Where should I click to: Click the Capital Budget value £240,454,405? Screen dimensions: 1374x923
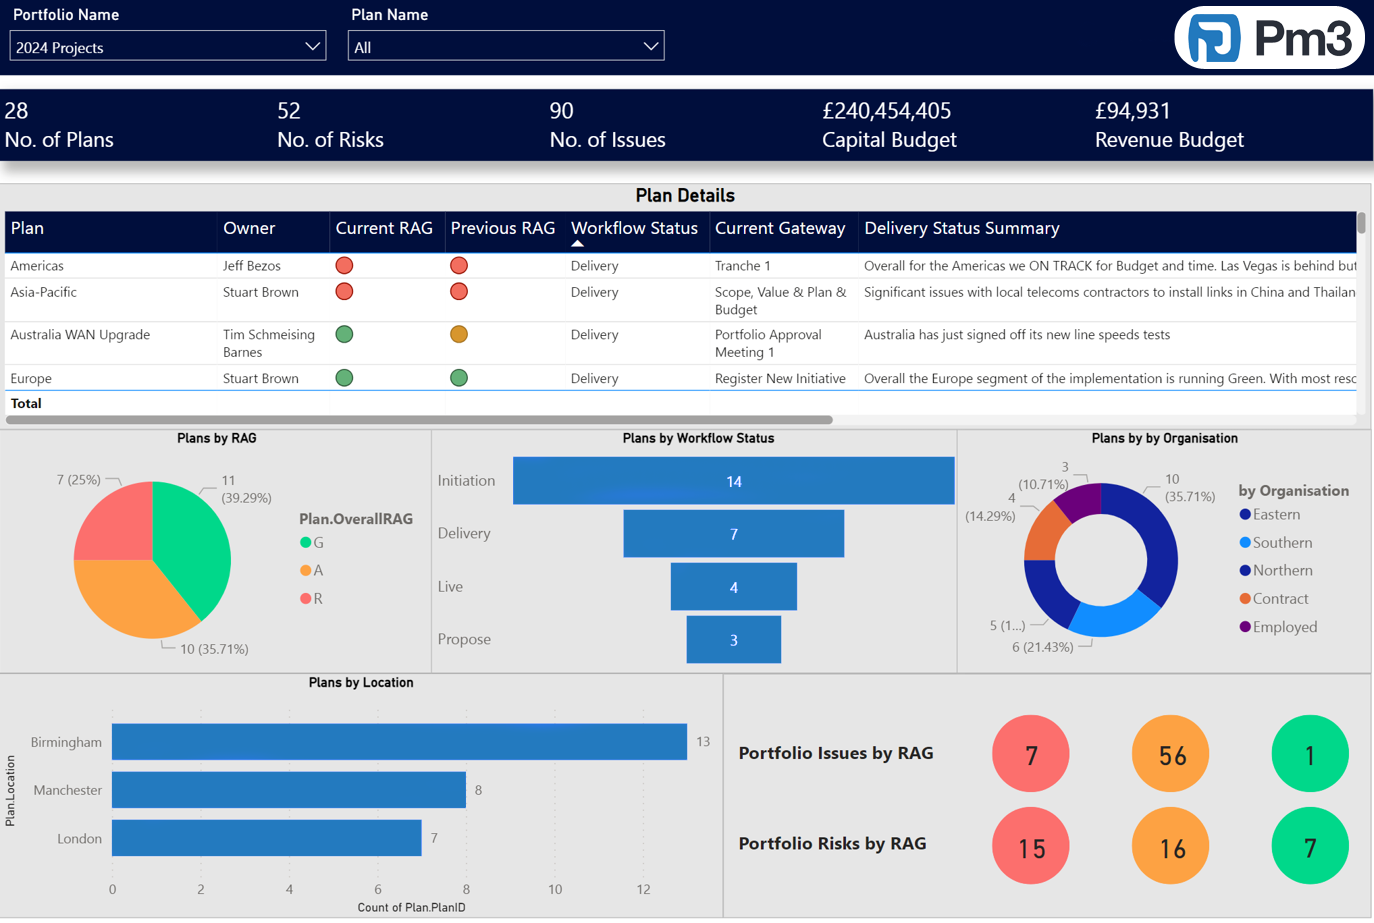click(887, 111)
